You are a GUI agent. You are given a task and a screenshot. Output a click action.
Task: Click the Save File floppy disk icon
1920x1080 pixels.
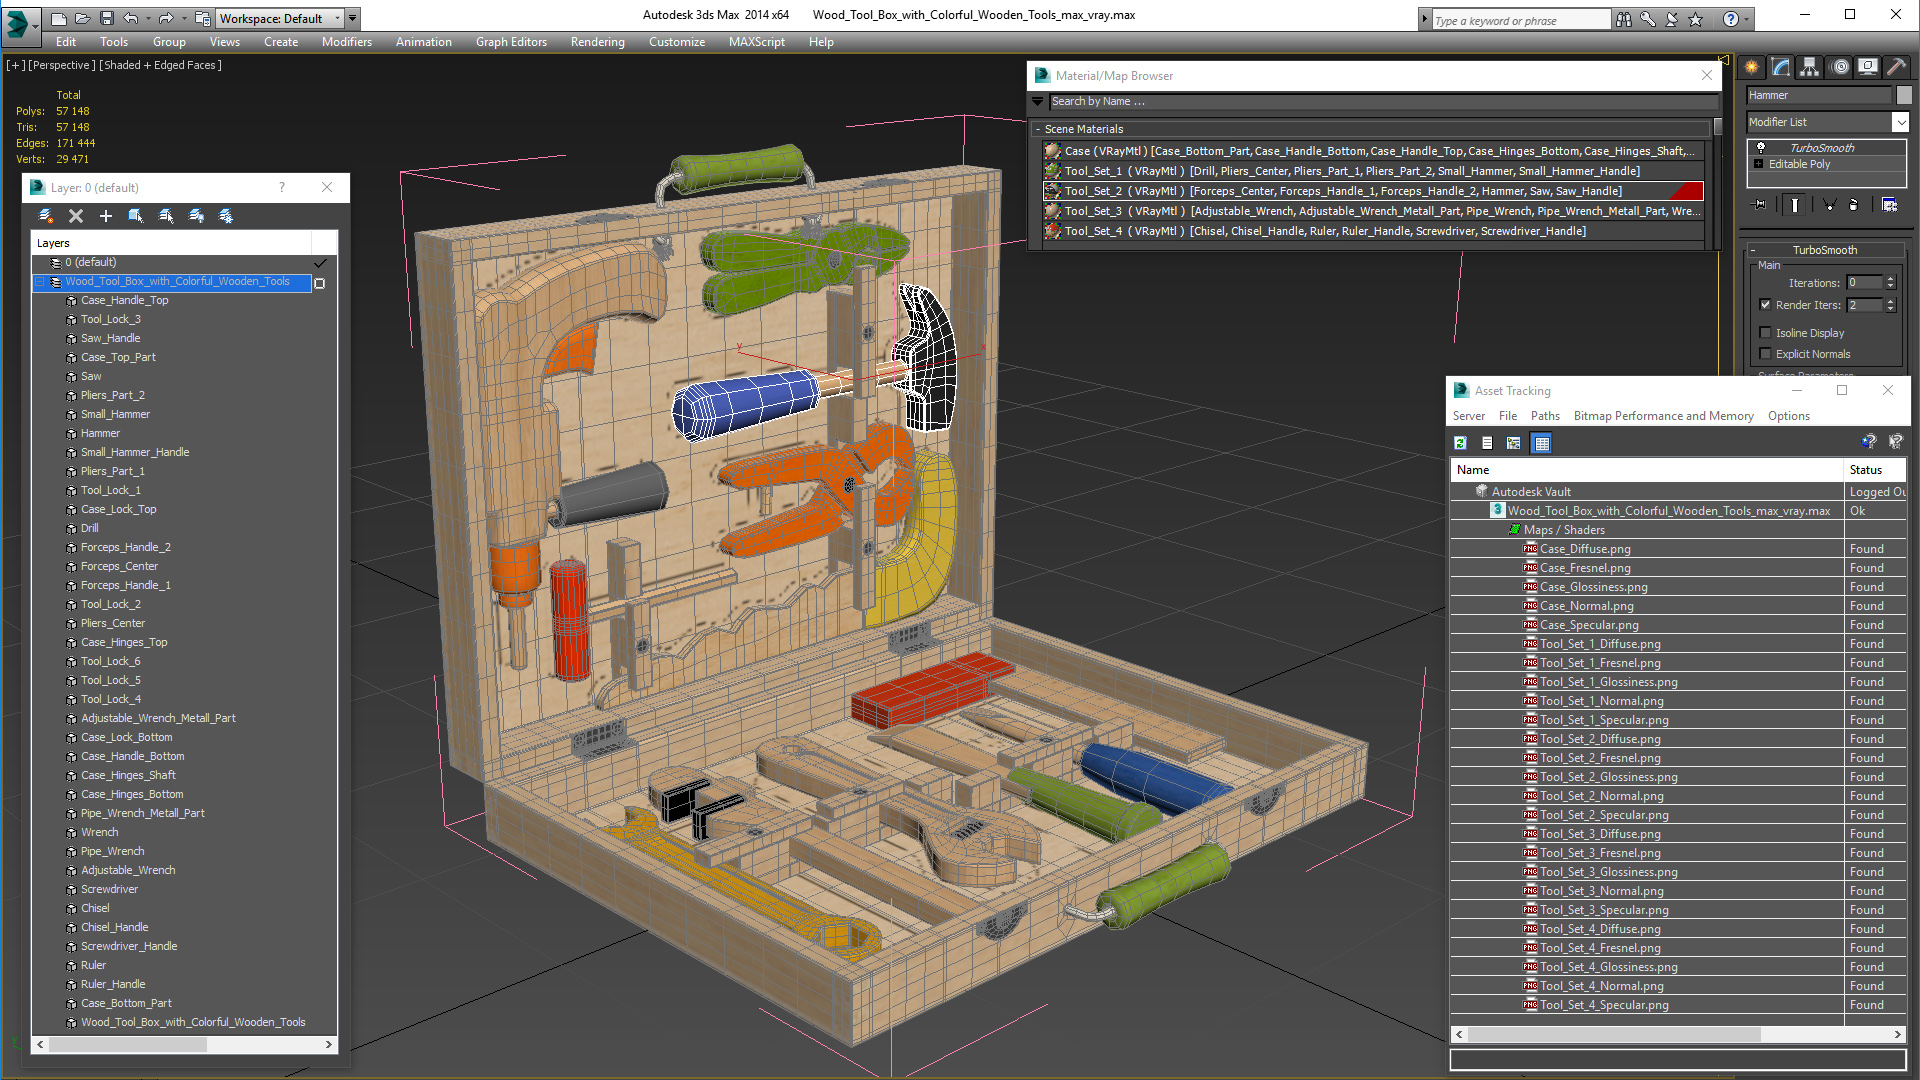pyautogui.click(x=106, y=18)
